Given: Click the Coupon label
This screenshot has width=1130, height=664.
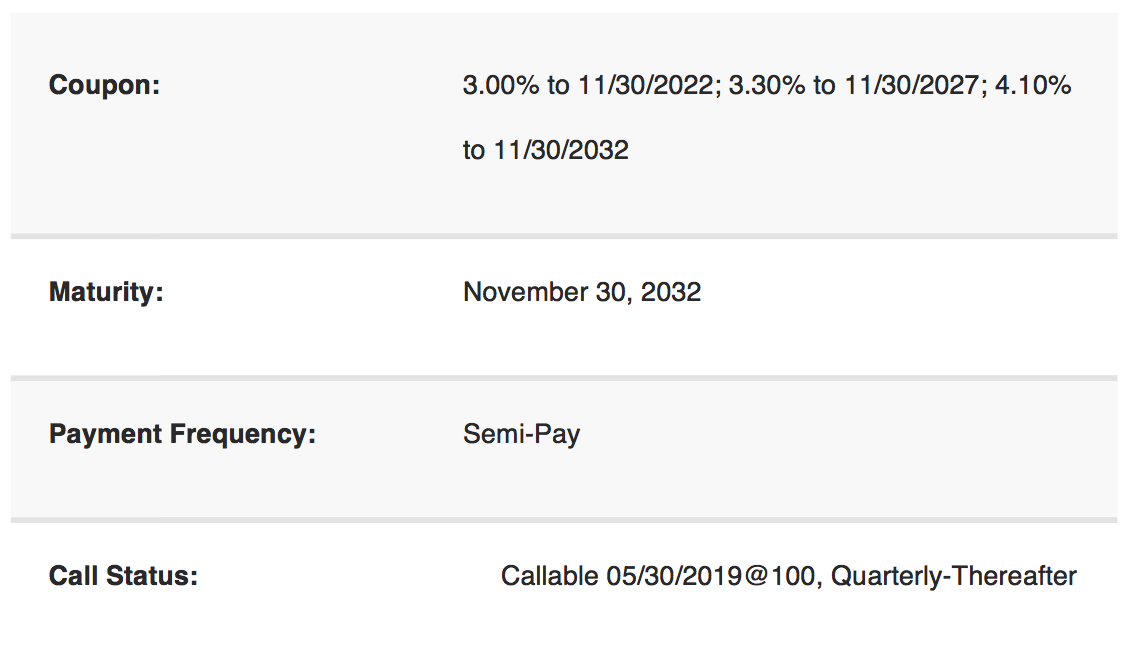Looking at the screenshot, I should tap(104, 85).
